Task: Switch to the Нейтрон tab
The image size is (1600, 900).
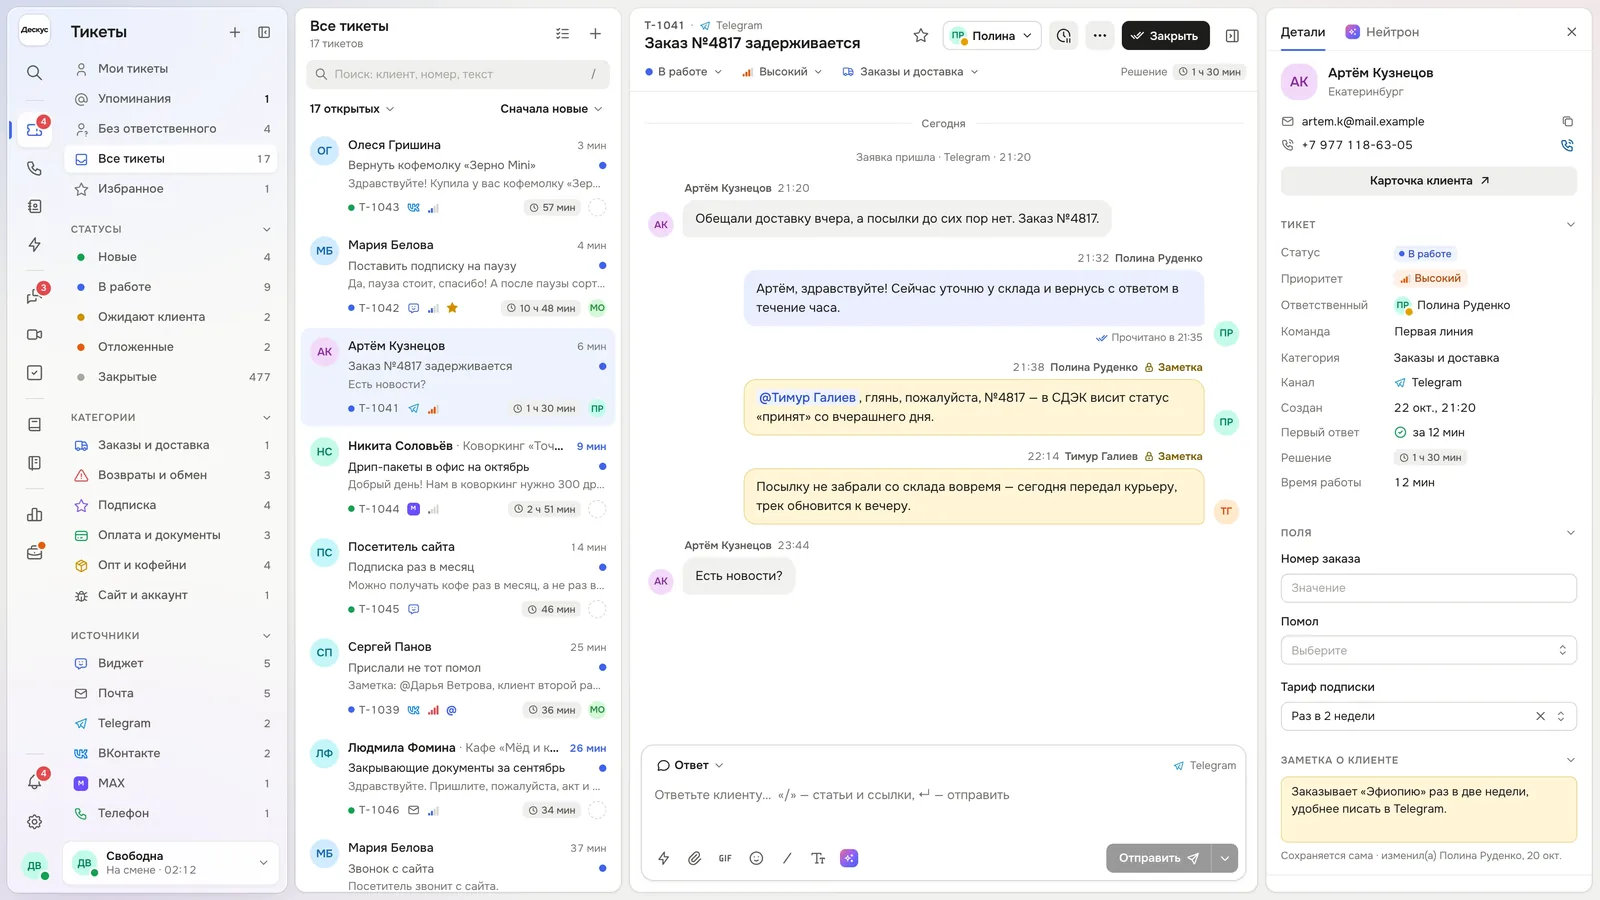Action: pos(1382,32)
